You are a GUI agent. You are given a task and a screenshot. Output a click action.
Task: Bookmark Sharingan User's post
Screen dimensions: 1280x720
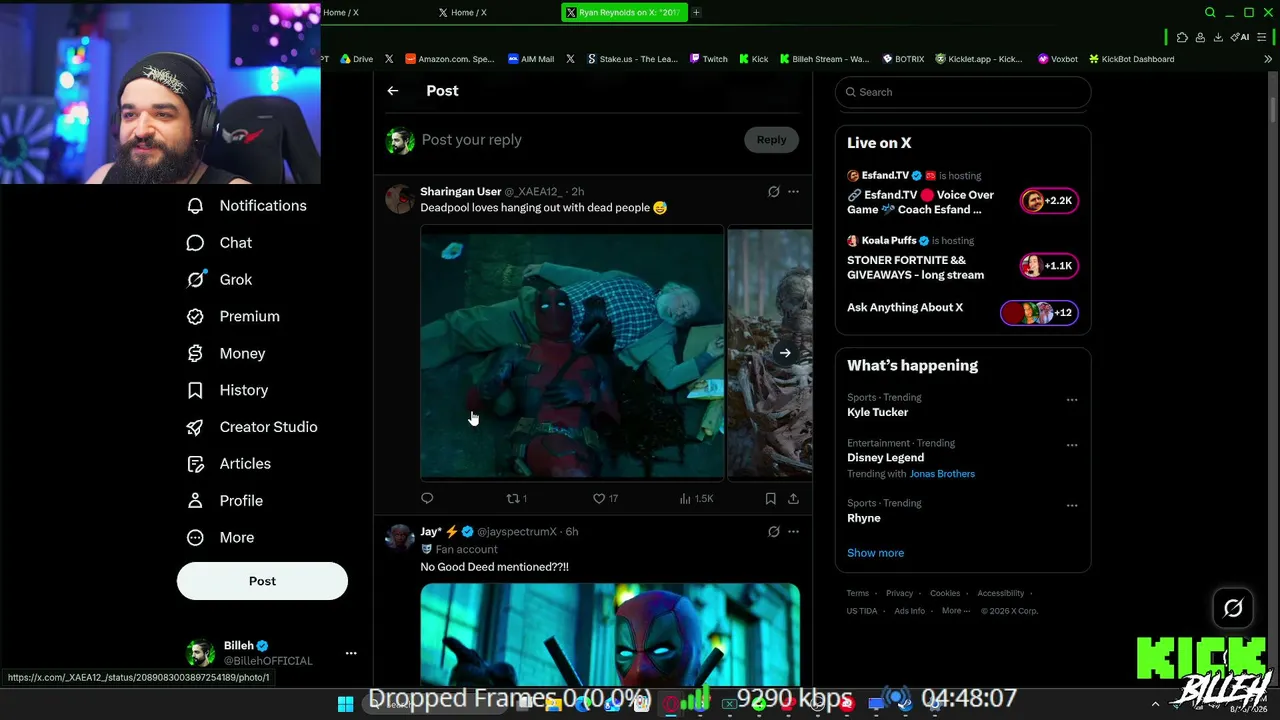pyautogui.click(x=770, y=498)
